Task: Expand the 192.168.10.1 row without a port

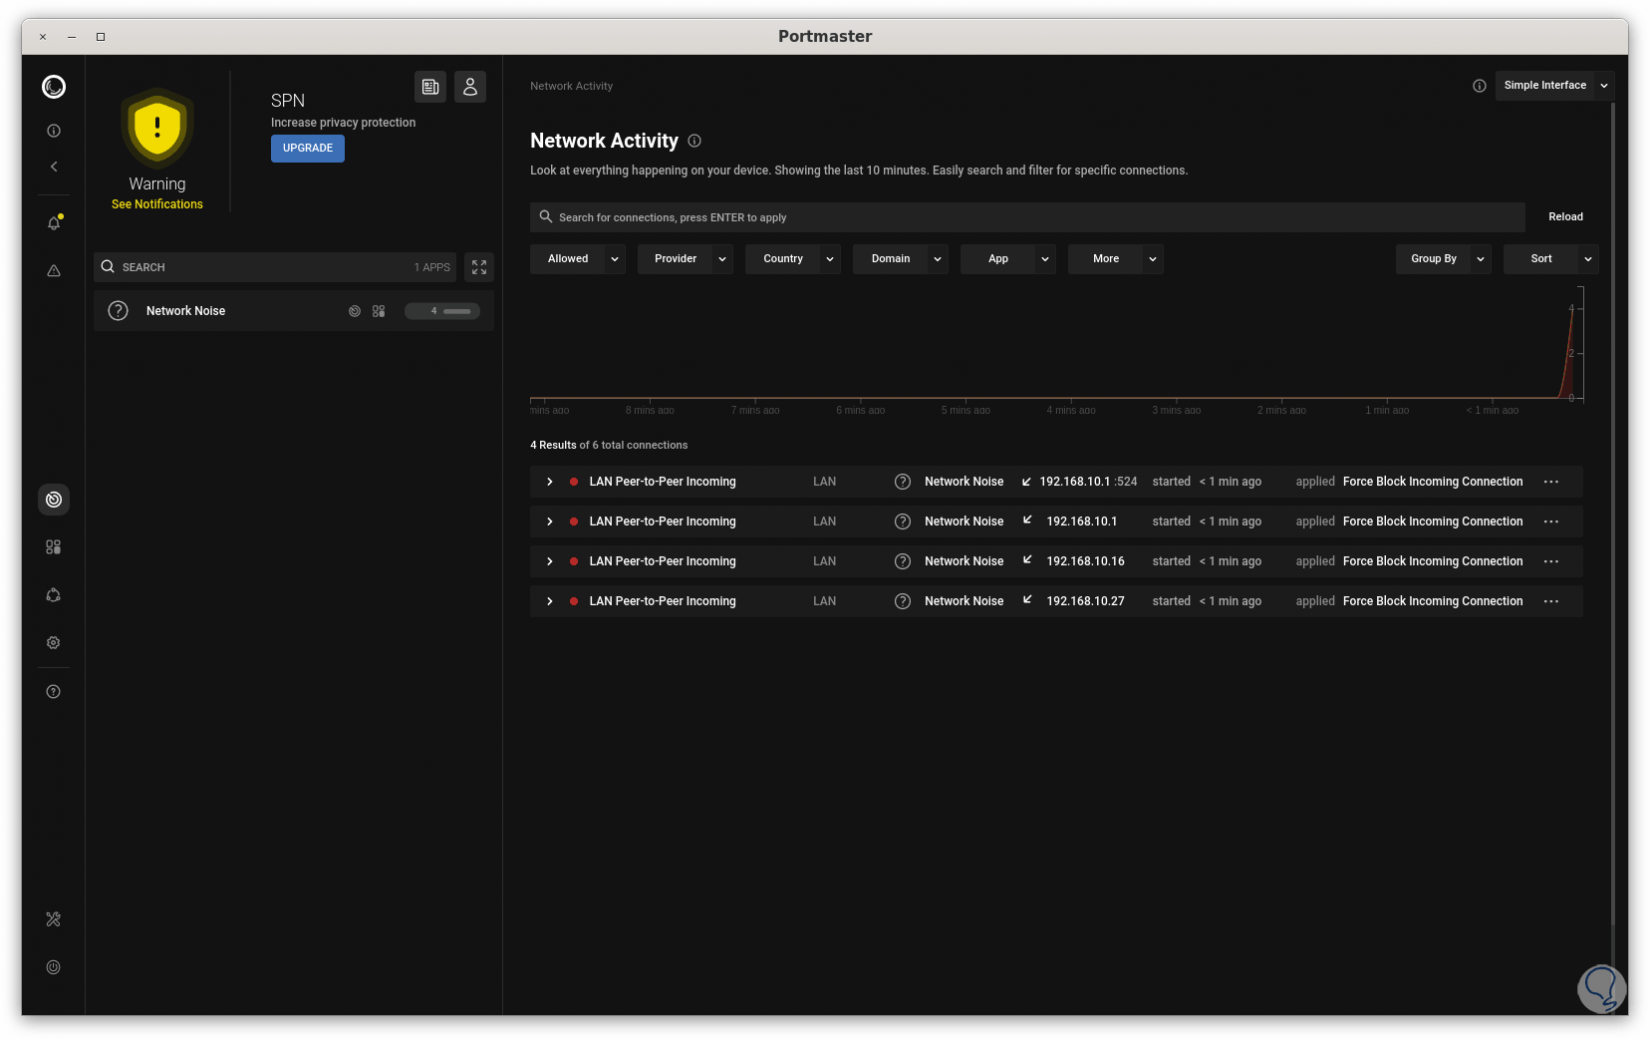Action: click(x=549, y=522)
